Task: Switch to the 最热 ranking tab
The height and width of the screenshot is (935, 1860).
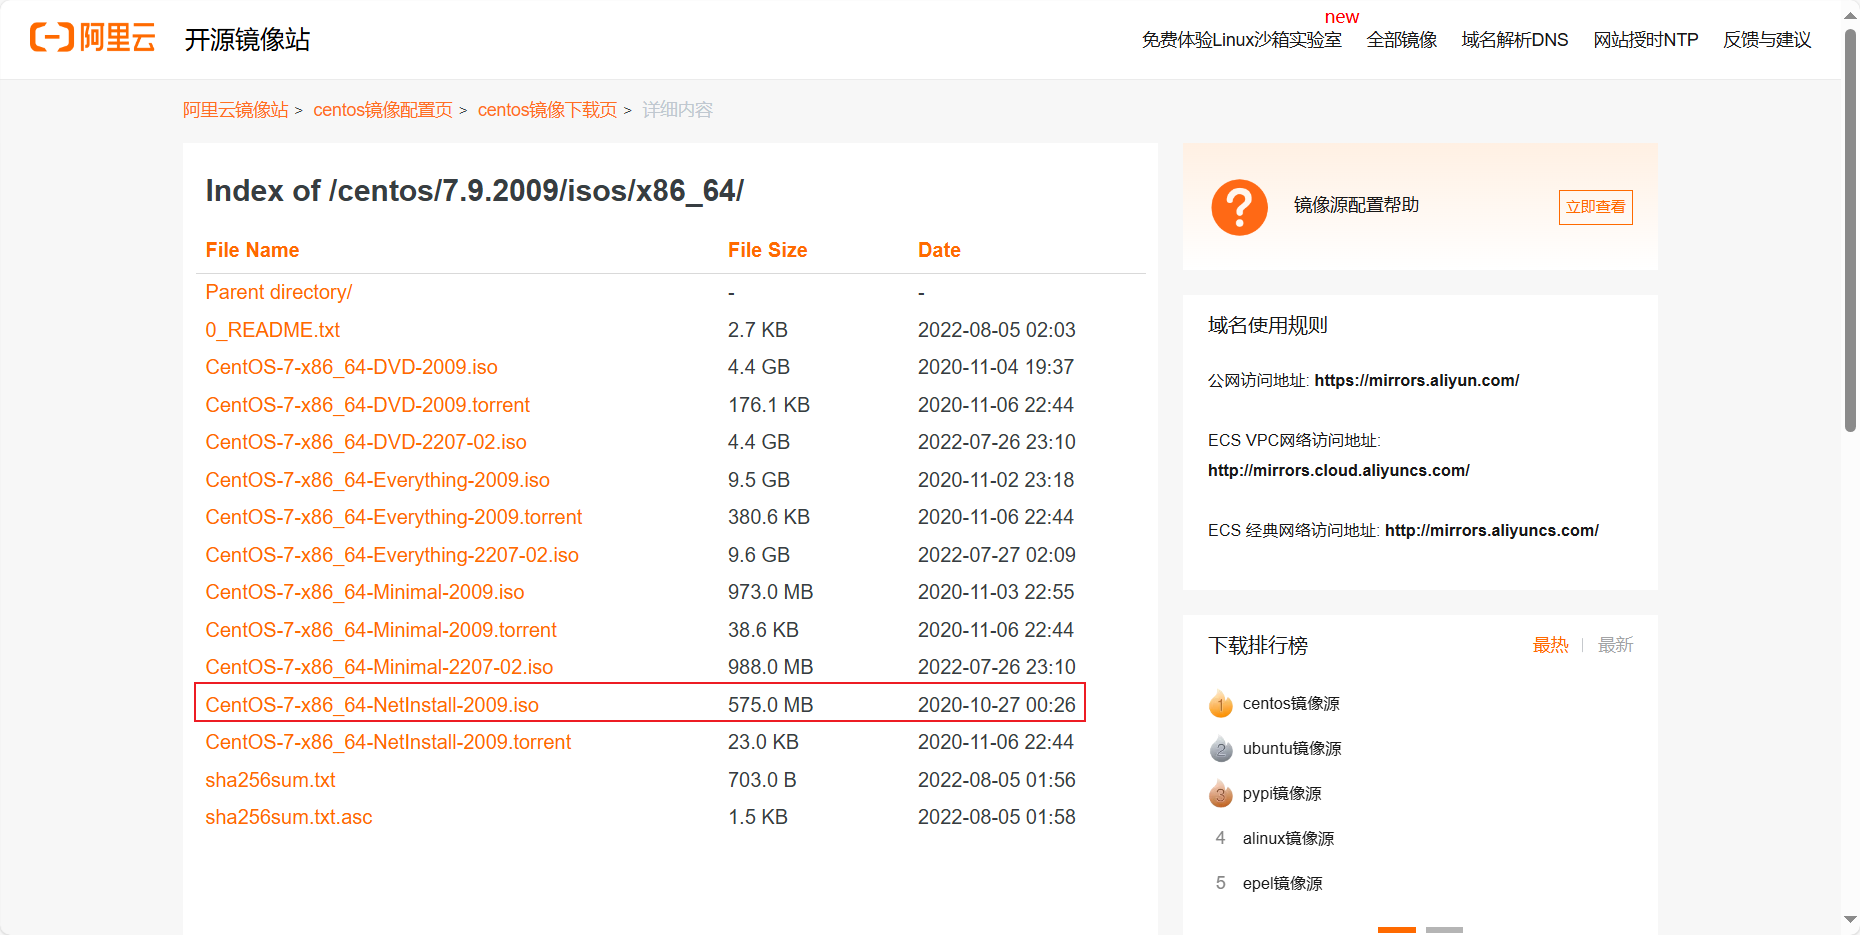Action: tap(1550, 645)
